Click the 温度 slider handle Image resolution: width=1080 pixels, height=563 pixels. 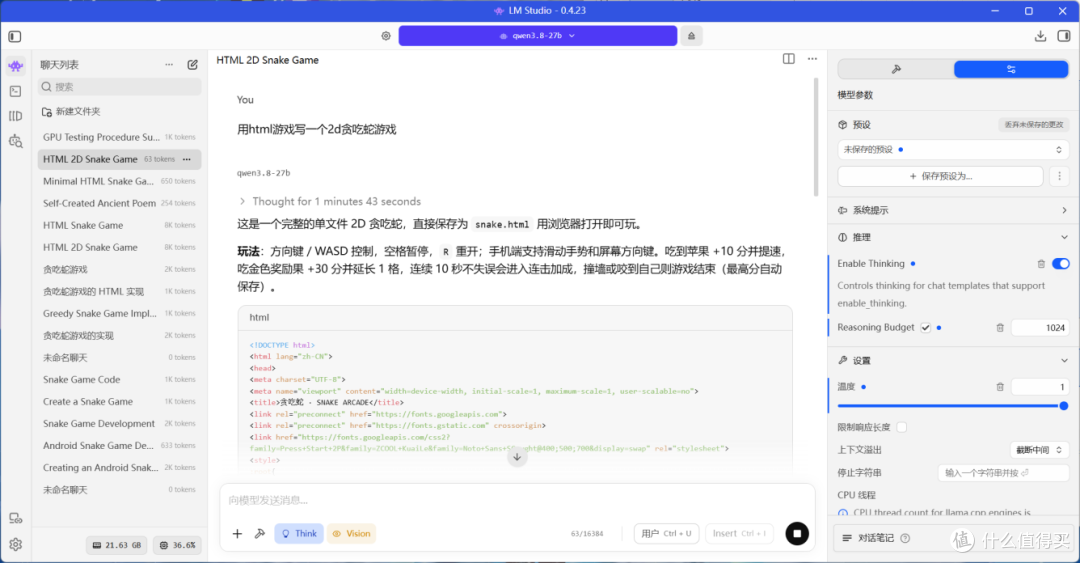(x=1063, y=406)
